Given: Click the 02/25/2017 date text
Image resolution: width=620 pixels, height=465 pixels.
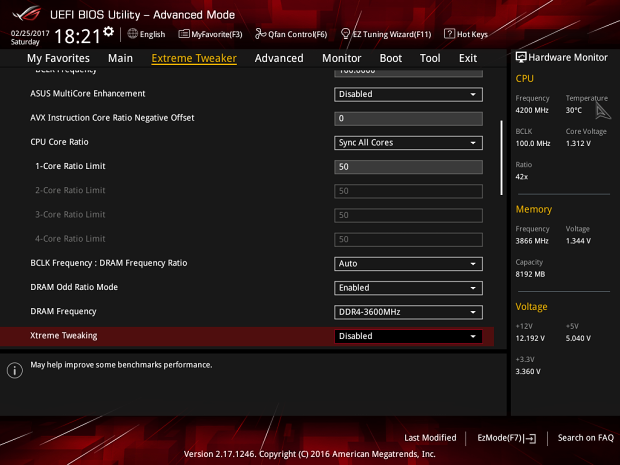Looking at the screenshot, I should [30, 33].
